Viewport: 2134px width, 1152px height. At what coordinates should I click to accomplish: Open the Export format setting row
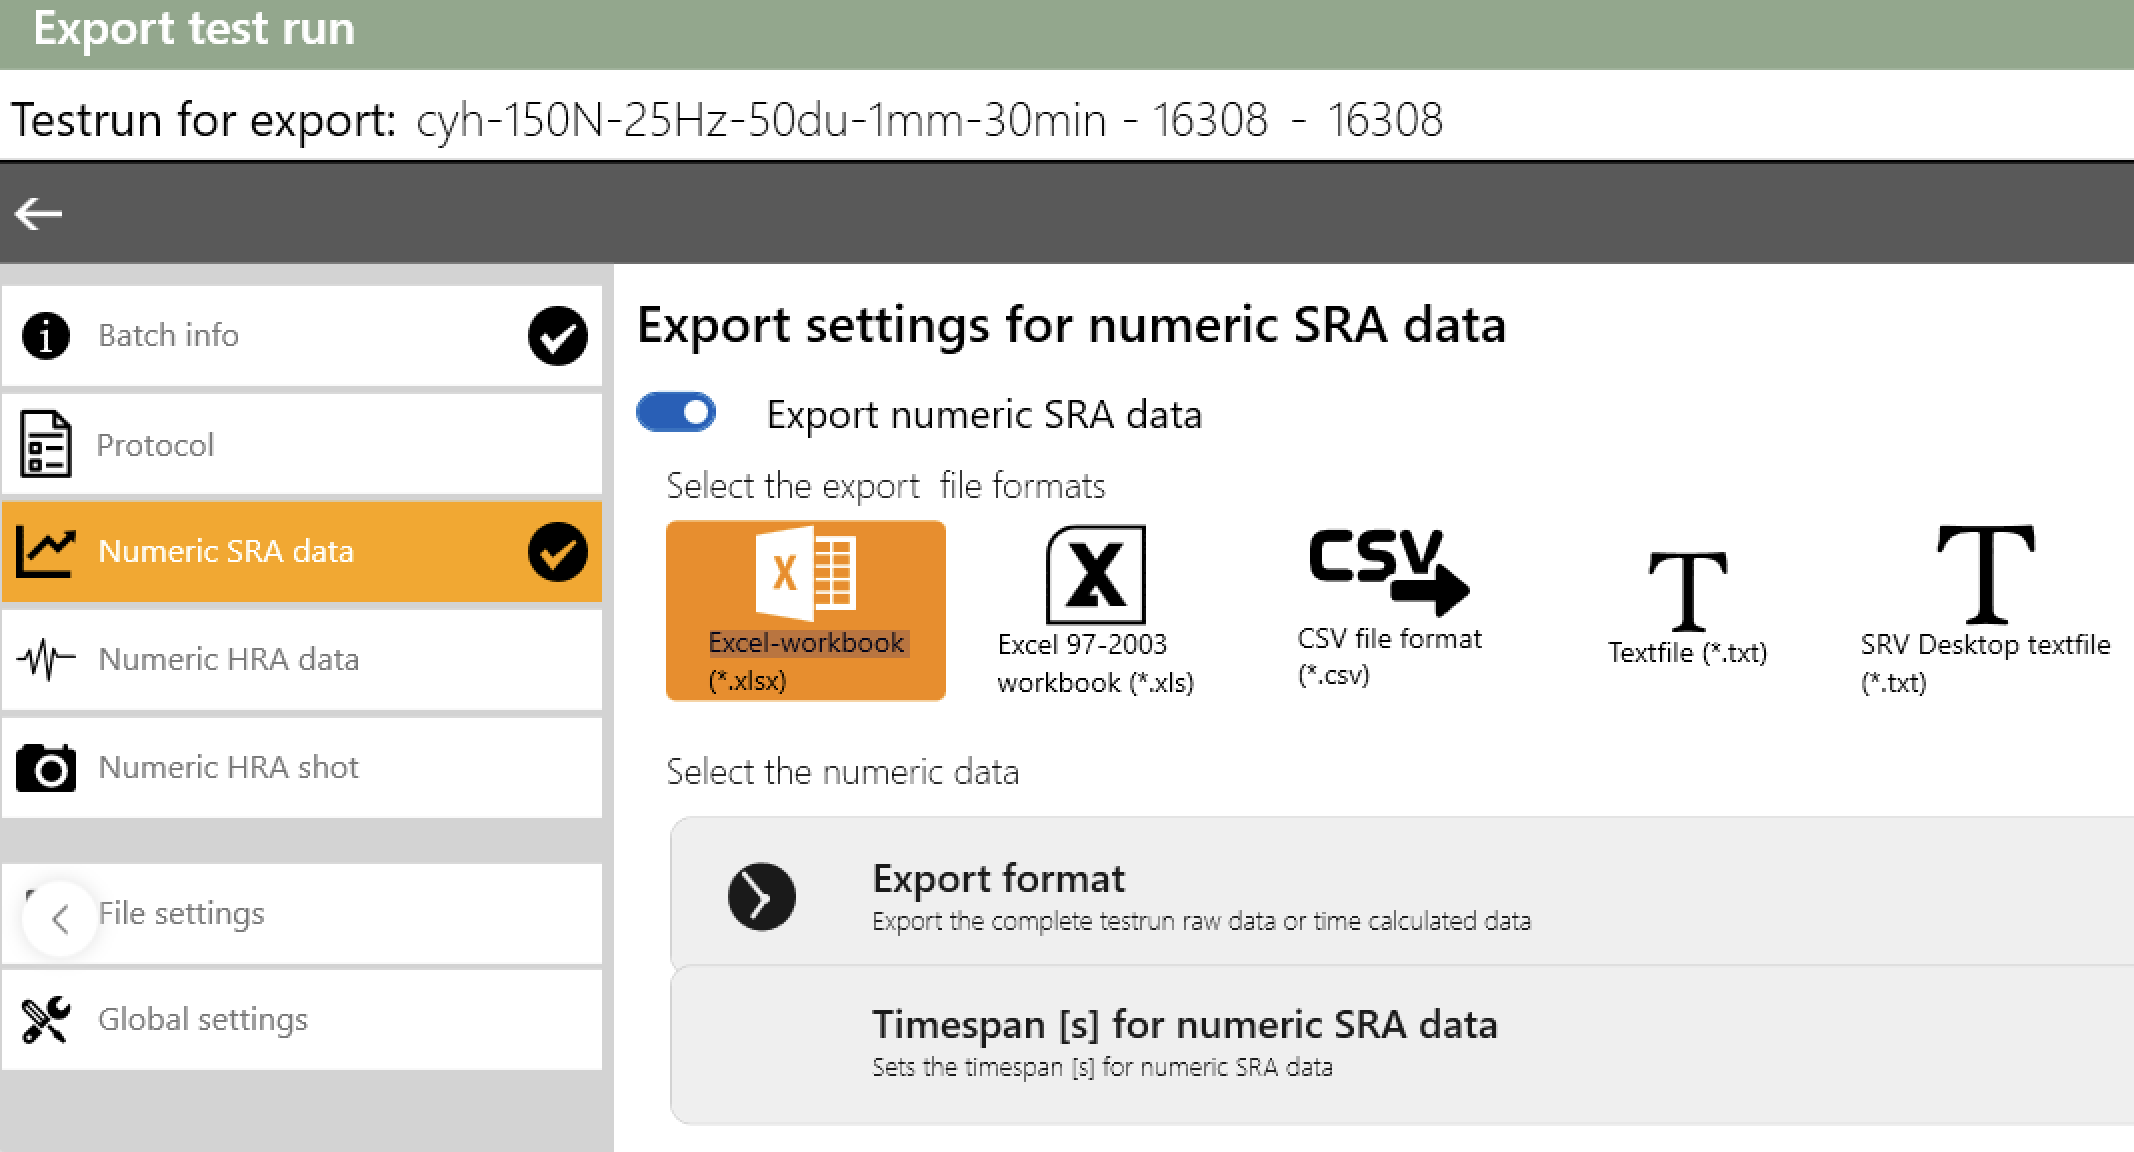click(x=1402, y=892)
